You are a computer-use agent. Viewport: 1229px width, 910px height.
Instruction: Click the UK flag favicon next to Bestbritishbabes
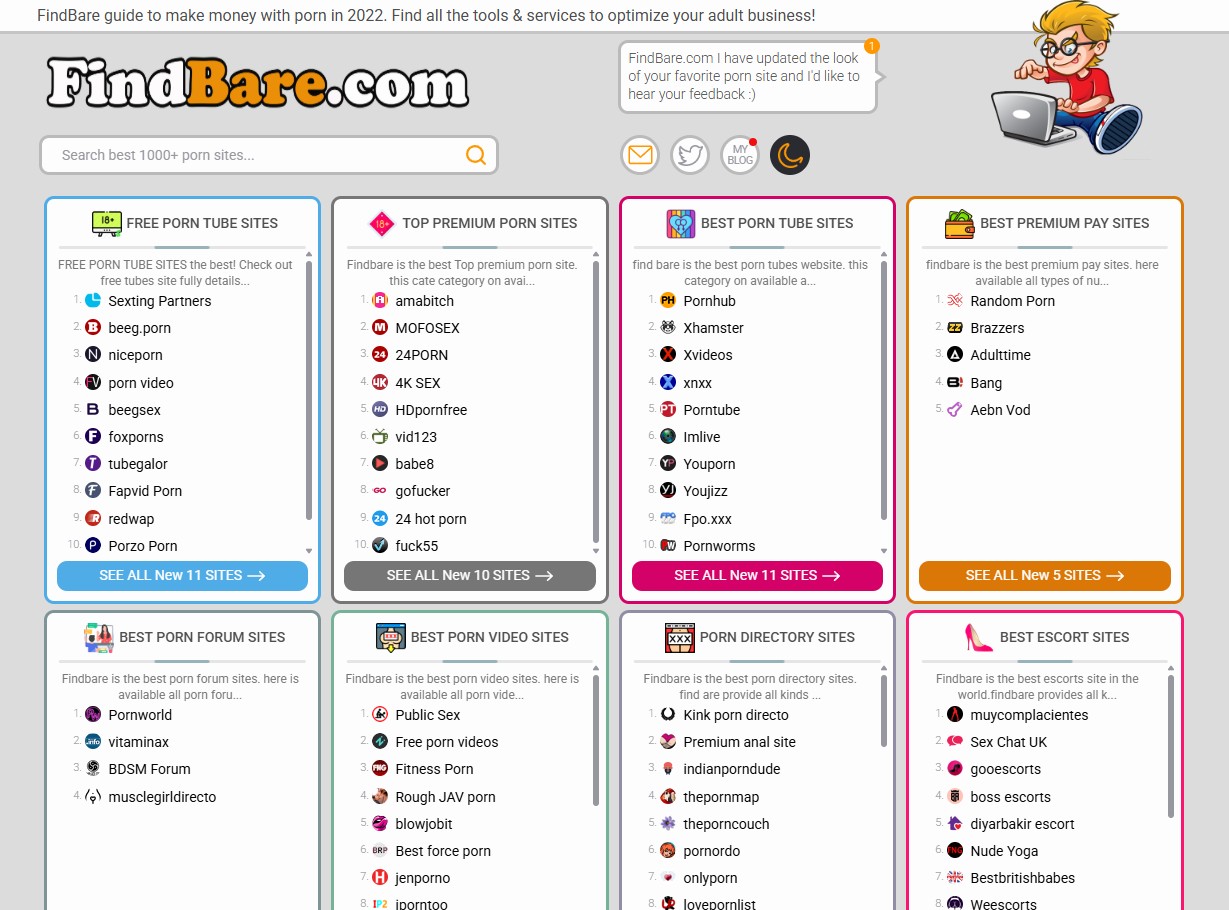tap(955, 878)
